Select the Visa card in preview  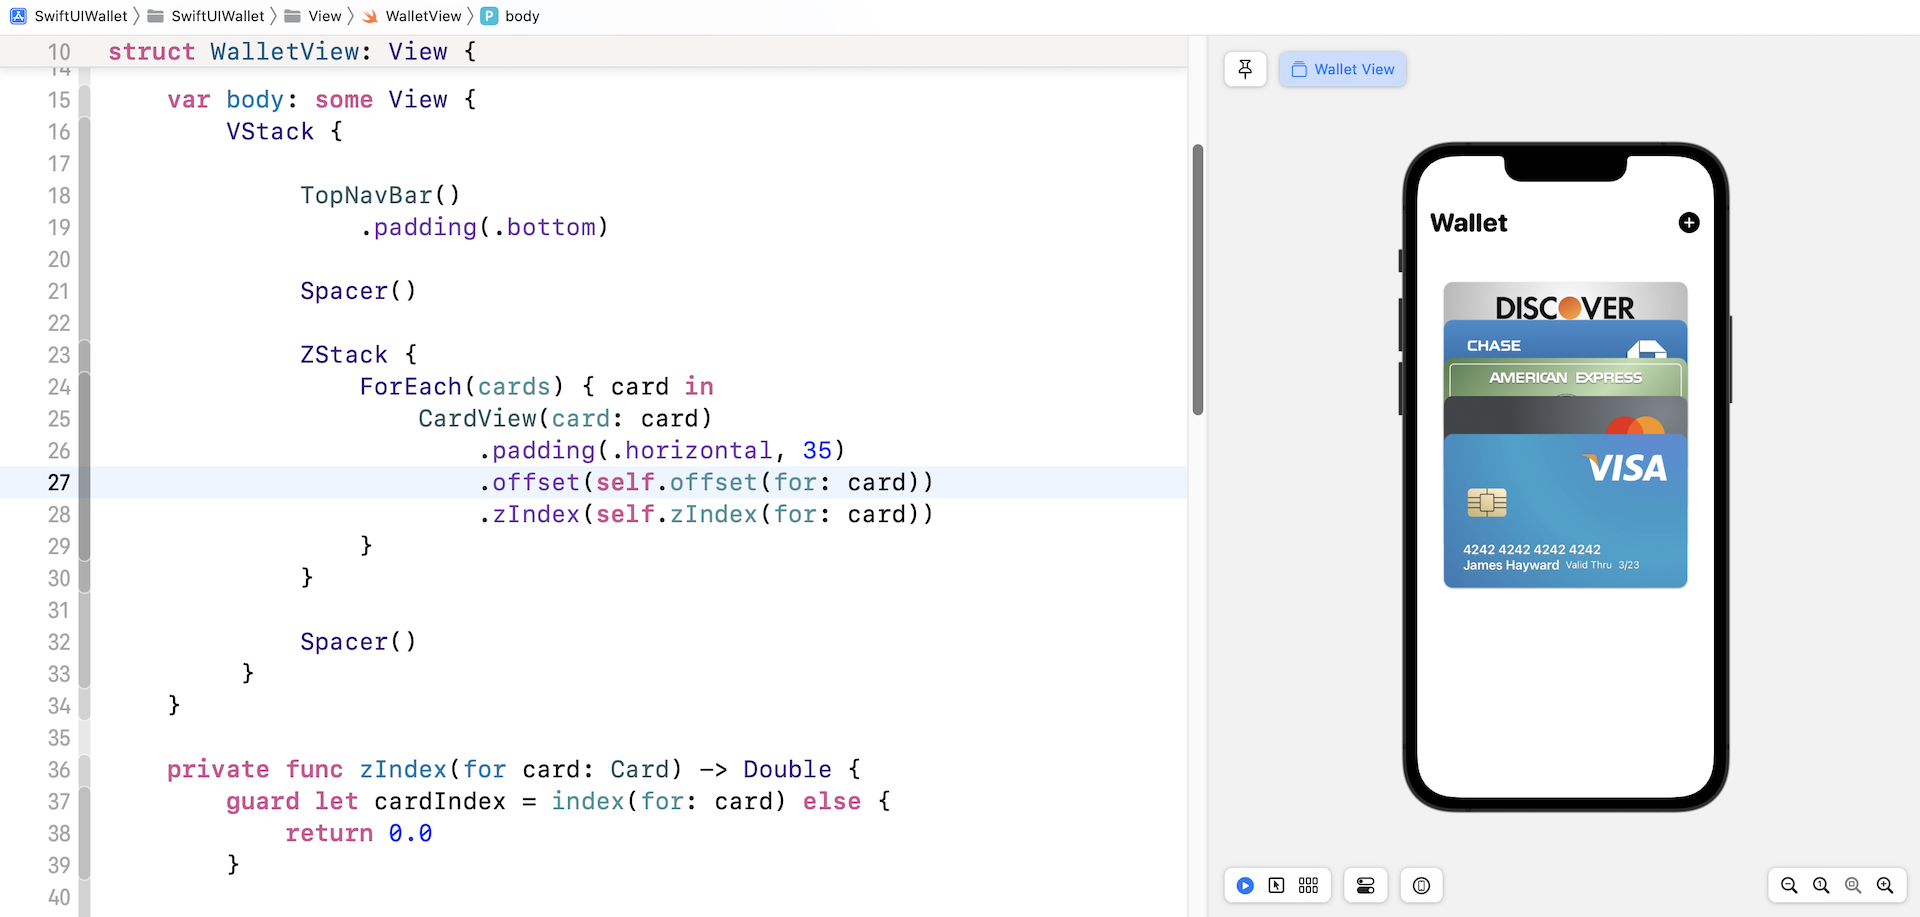click(x=1565, y=510)
